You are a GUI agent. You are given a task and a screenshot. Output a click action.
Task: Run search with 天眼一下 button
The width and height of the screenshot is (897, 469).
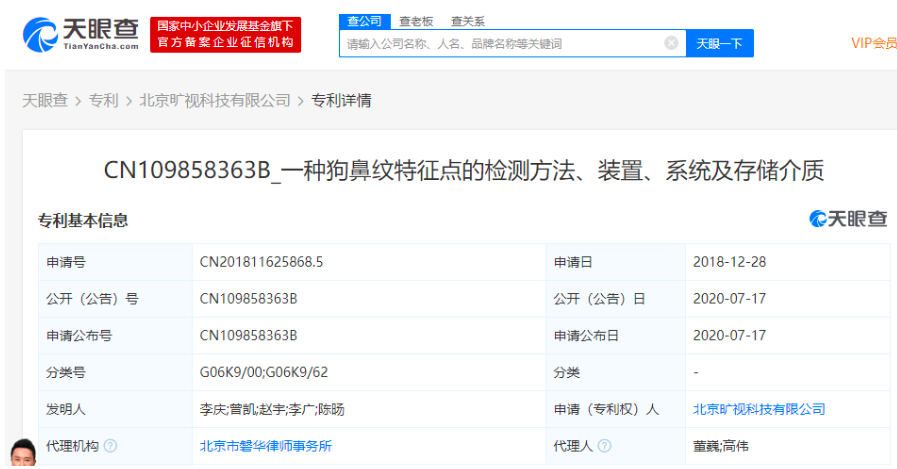[720, 43]
